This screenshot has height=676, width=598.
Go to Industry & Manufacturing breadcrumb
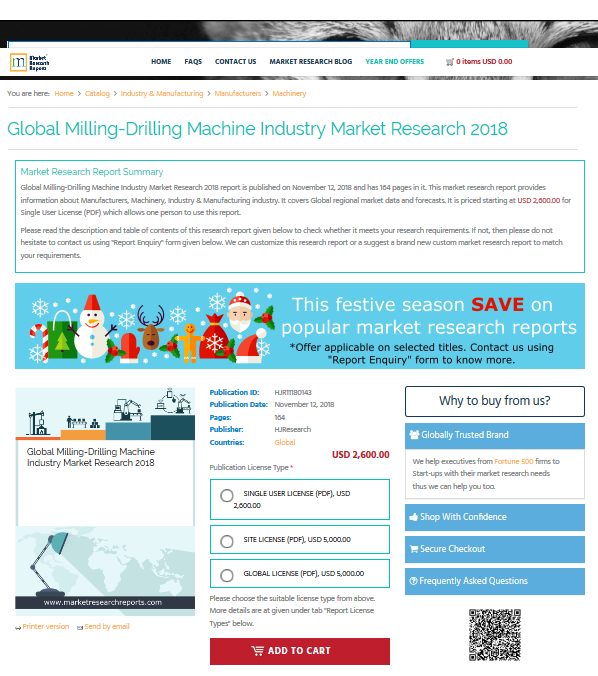coord(162,93)
